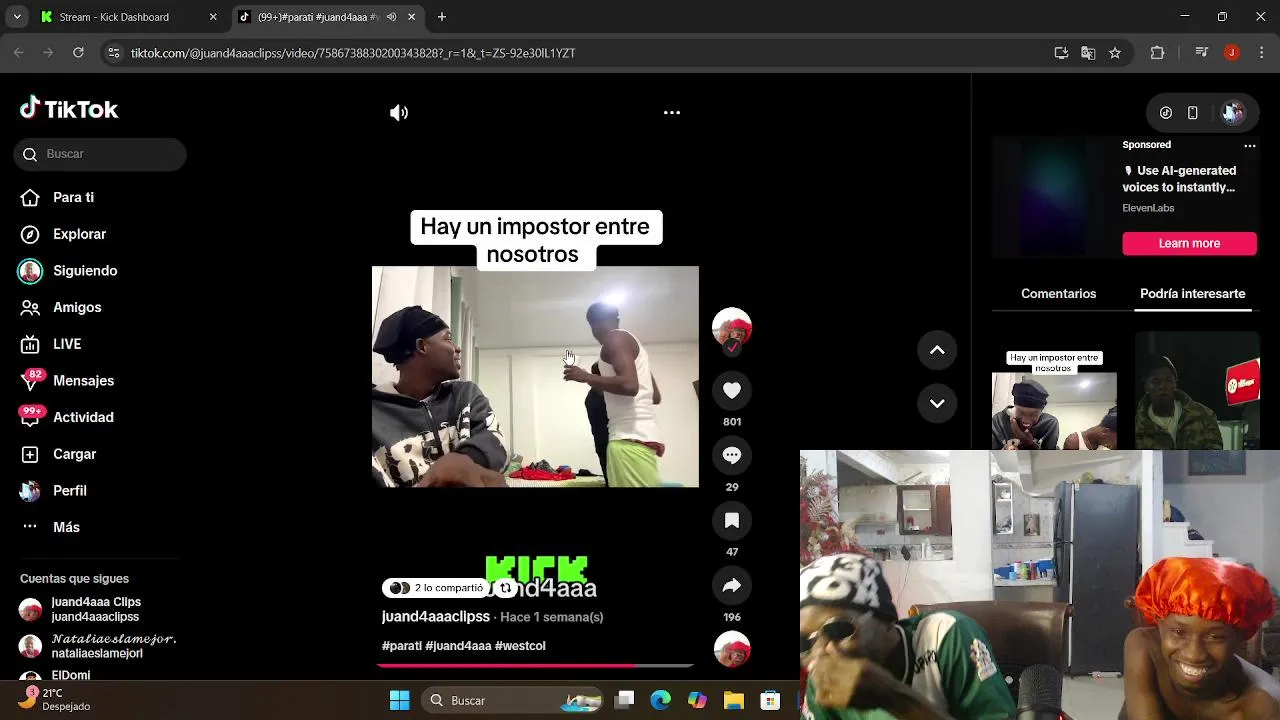The image size is (1280, 720).
Task: Open juand4aaaclipss username link
Action: click(x=436, y=617)
